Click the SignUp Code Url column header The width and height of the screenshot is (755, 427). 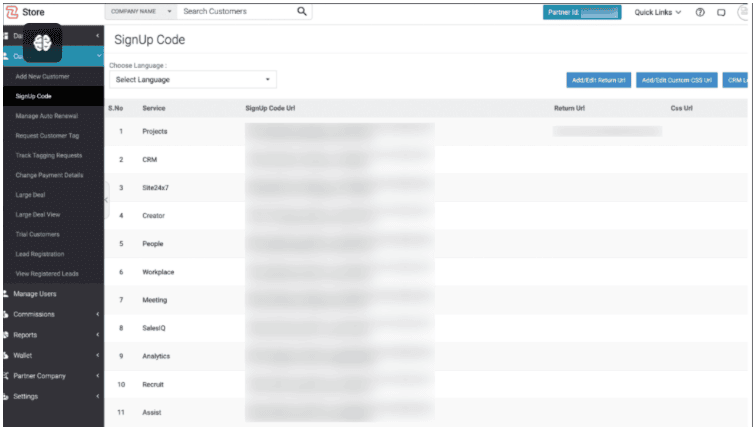point(270,108)
